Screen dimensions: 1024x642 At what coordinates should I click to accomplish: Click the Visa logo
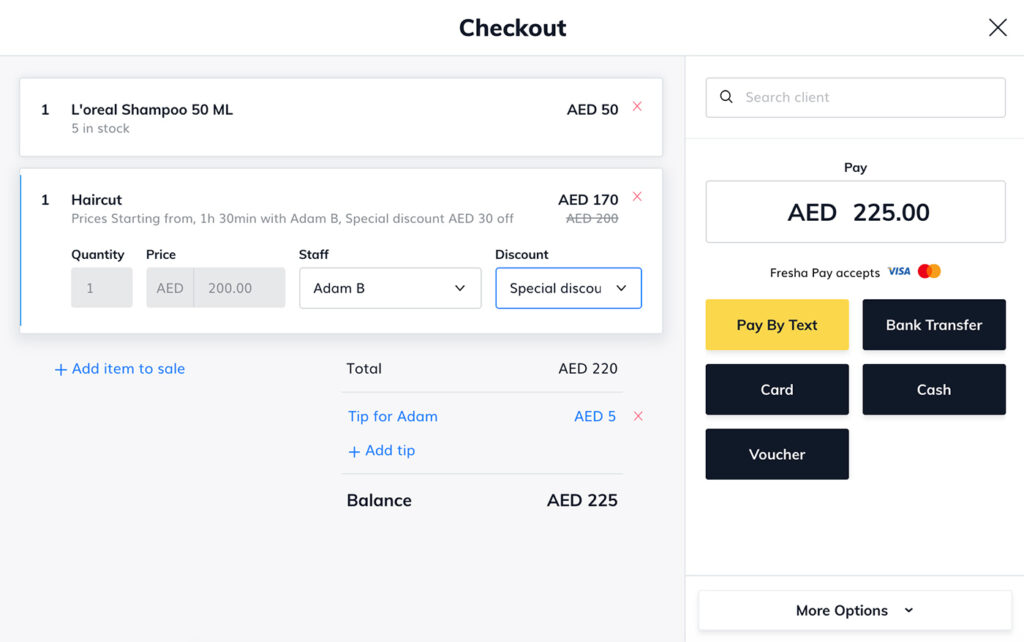coord(899,272)
